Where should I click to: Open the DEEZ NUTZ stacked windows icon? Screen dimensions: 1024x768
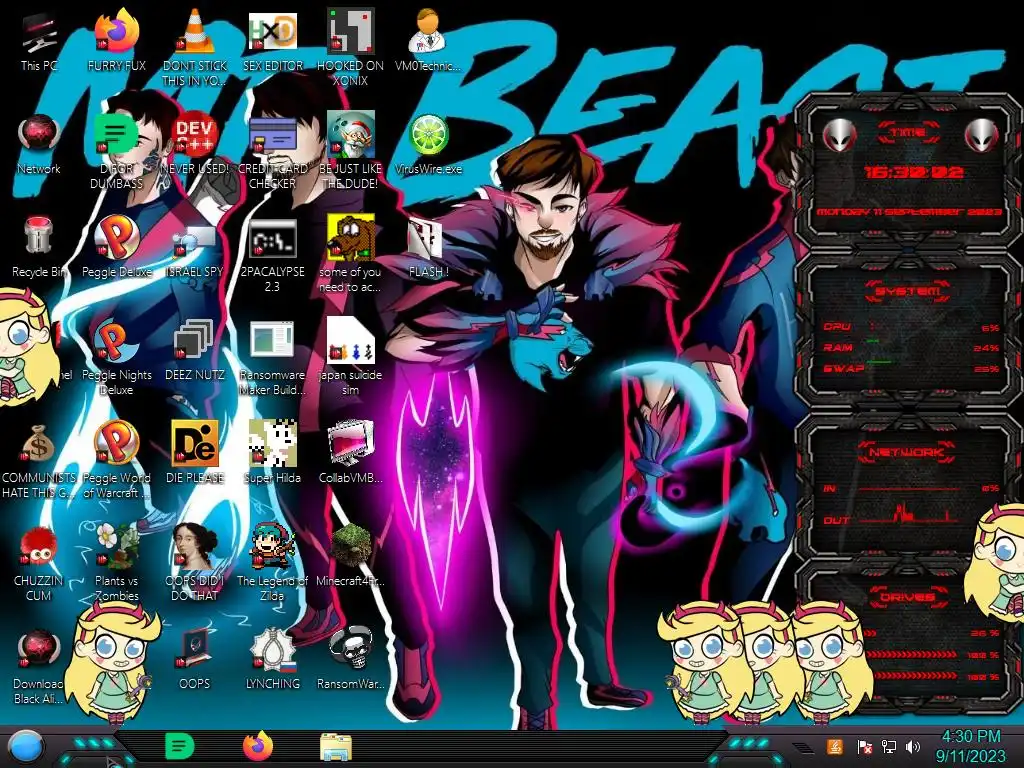[195, 350]
